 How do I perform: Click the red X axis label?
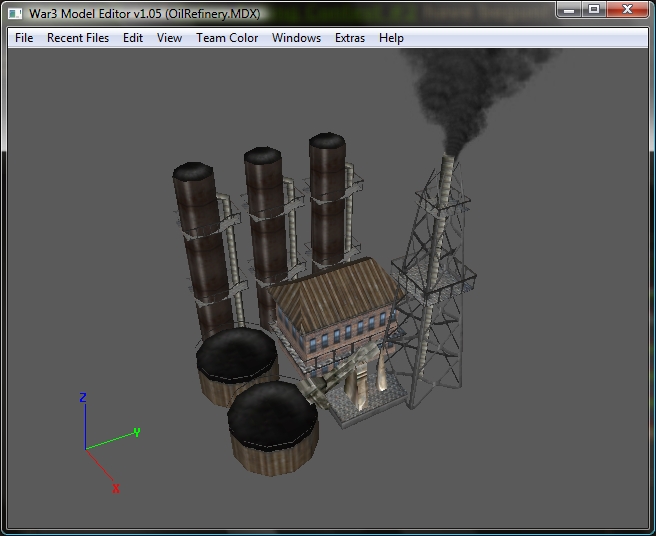click(x=116, y=488)
